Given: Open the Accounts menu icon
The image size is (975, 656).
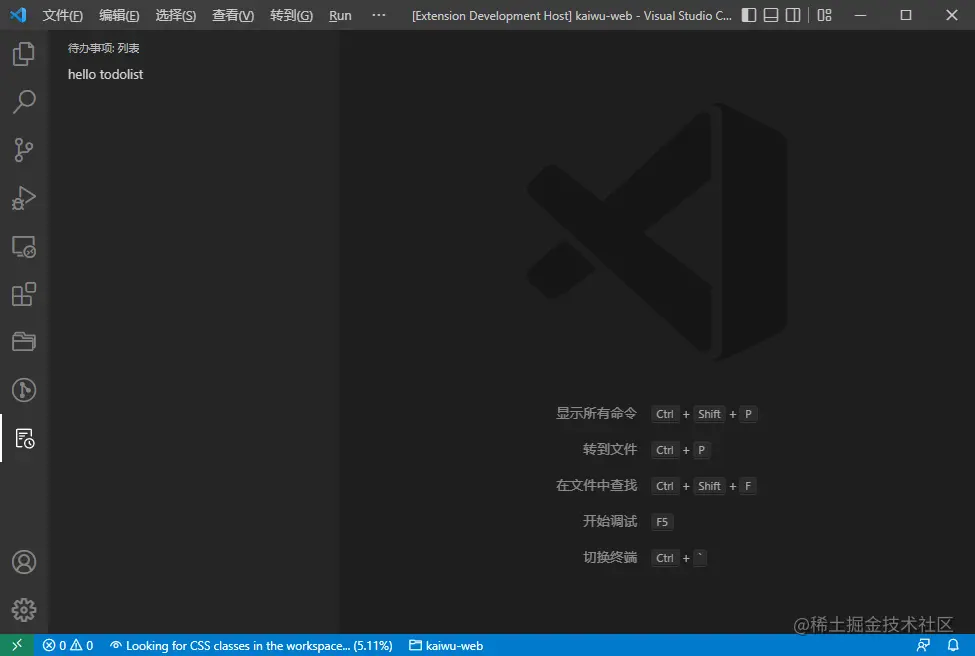Looking at the screenshot, I should click(x=24, y=562).
